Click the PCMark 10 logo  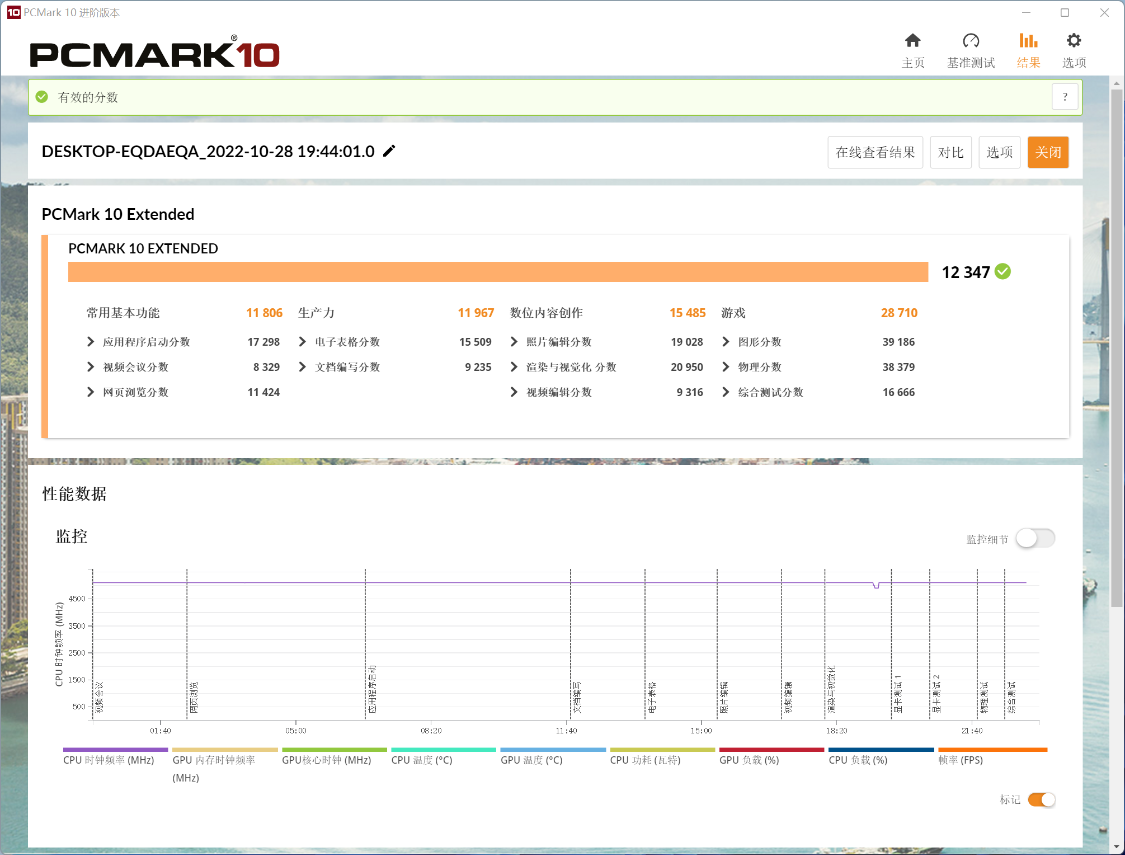(x=154, y=52)
